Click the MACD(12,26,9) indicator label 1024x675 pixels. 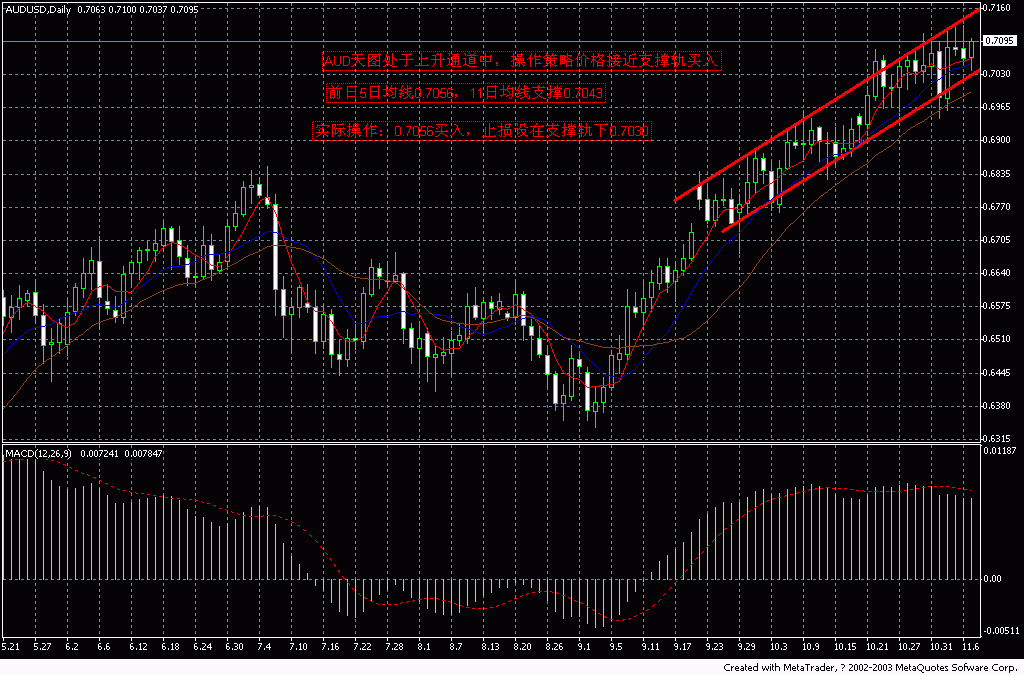click(38, 453)
